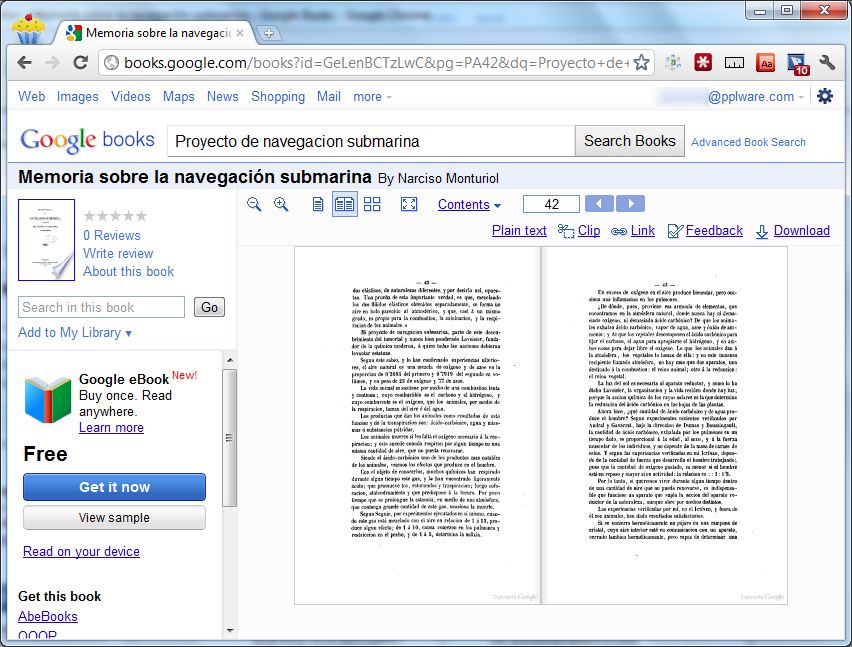
Task: Open the Videos navigation link
Action: 131,96
